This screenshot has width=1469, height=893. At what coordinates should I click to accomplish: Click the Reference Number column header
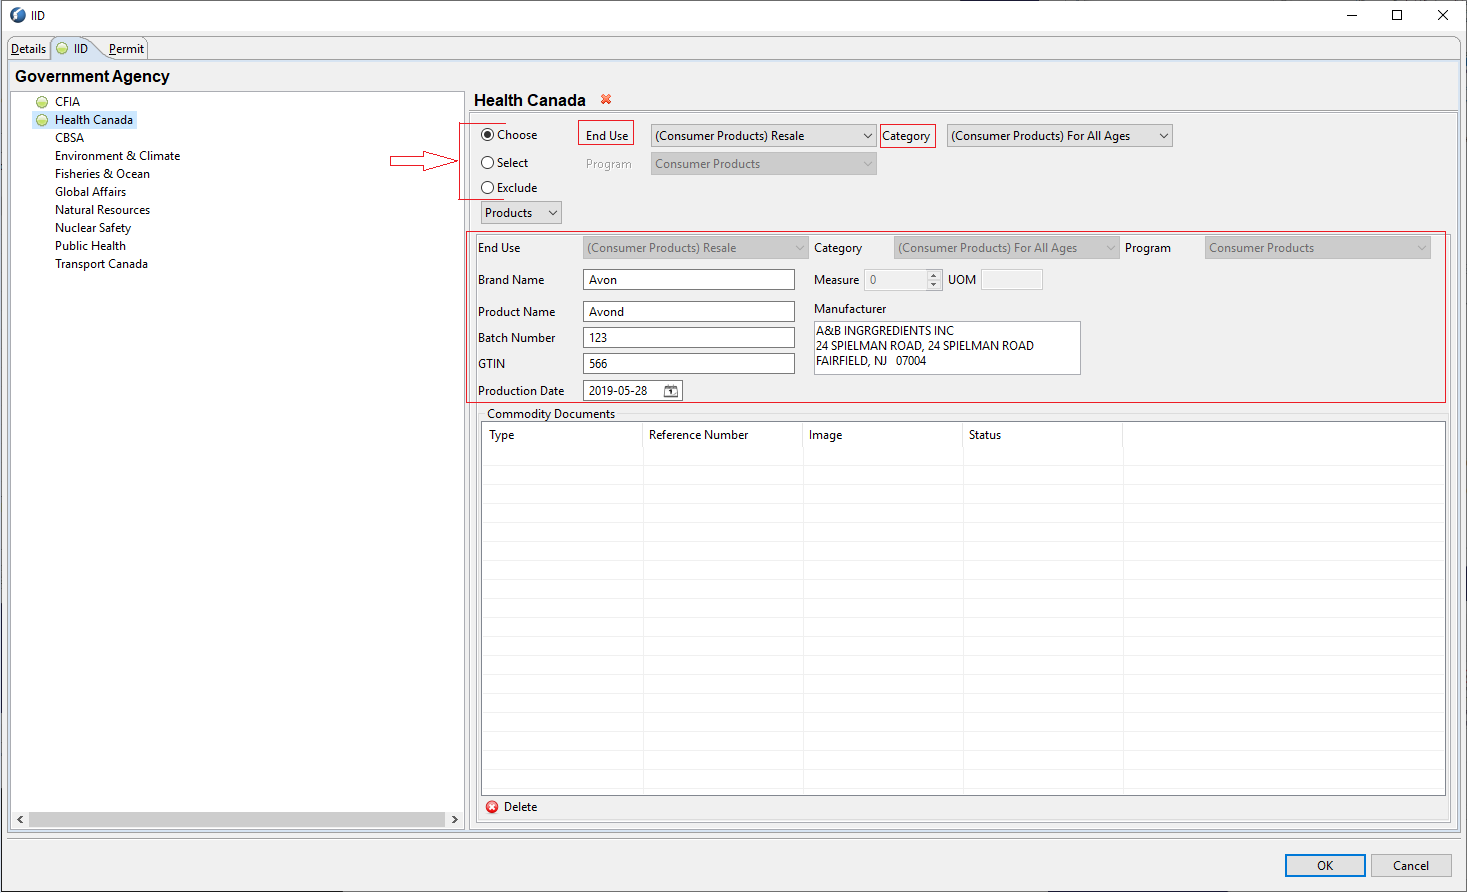point(723,435)
